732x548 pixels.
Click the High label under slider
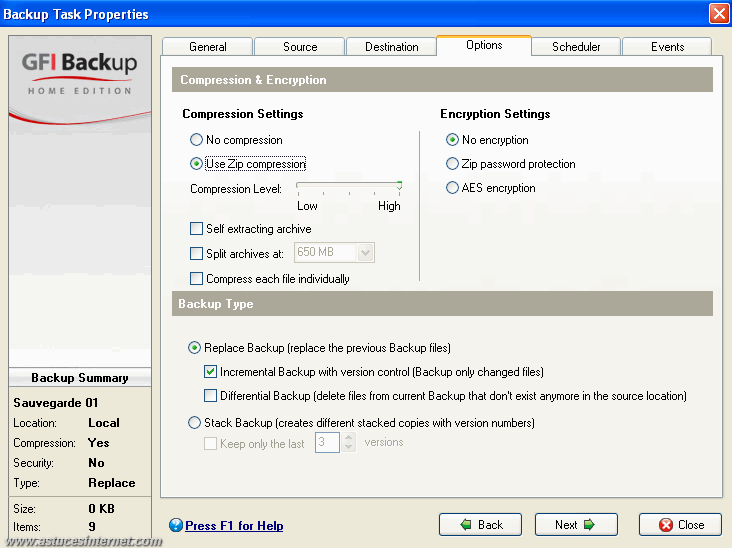pyautogui.click(x=389, y=206)
